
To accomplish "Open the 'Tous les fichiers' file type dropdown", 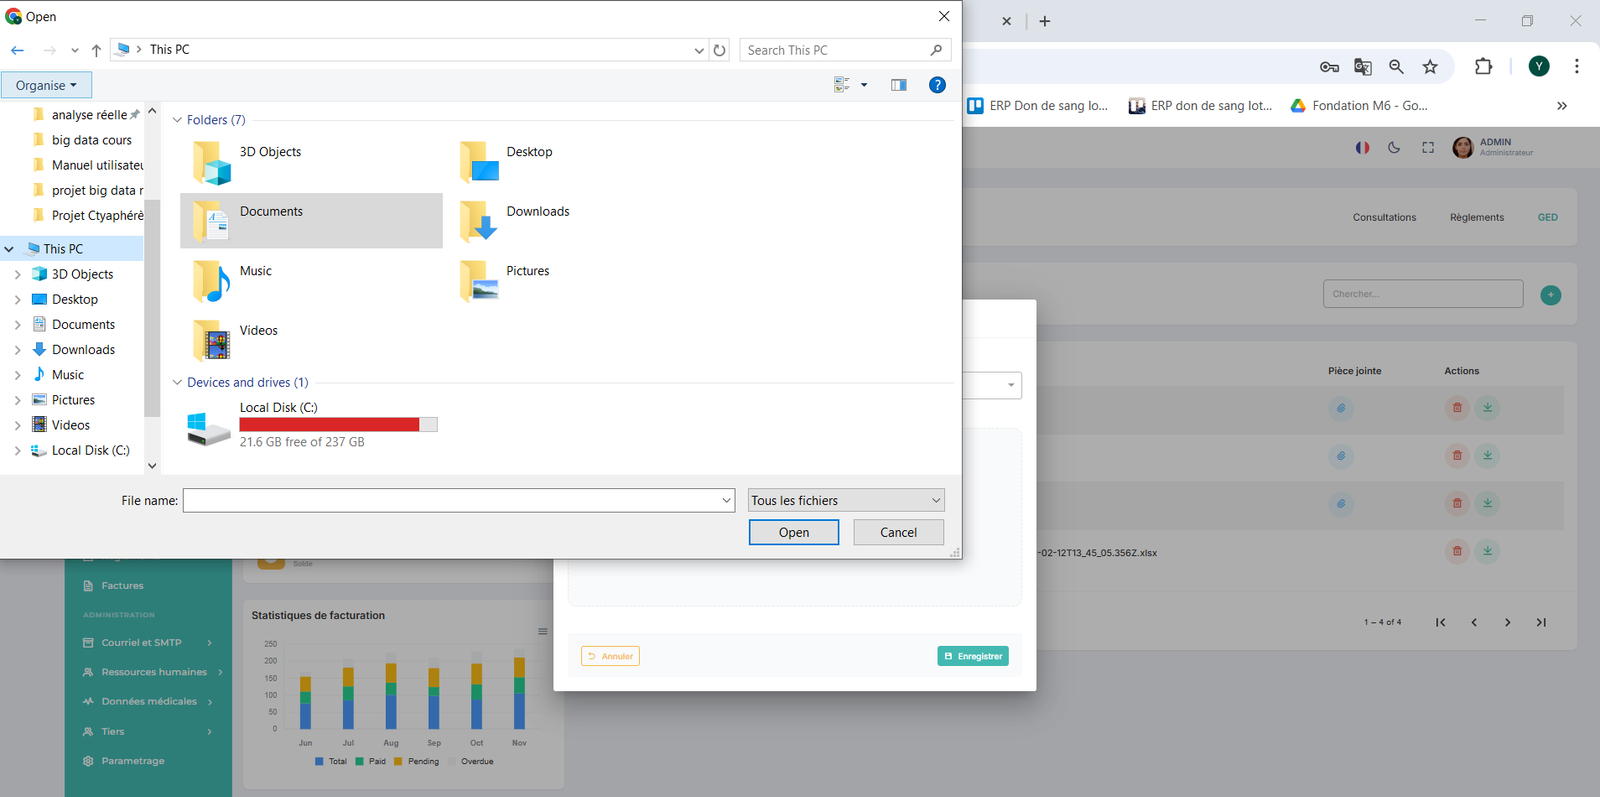I will (x=846, y=500).
